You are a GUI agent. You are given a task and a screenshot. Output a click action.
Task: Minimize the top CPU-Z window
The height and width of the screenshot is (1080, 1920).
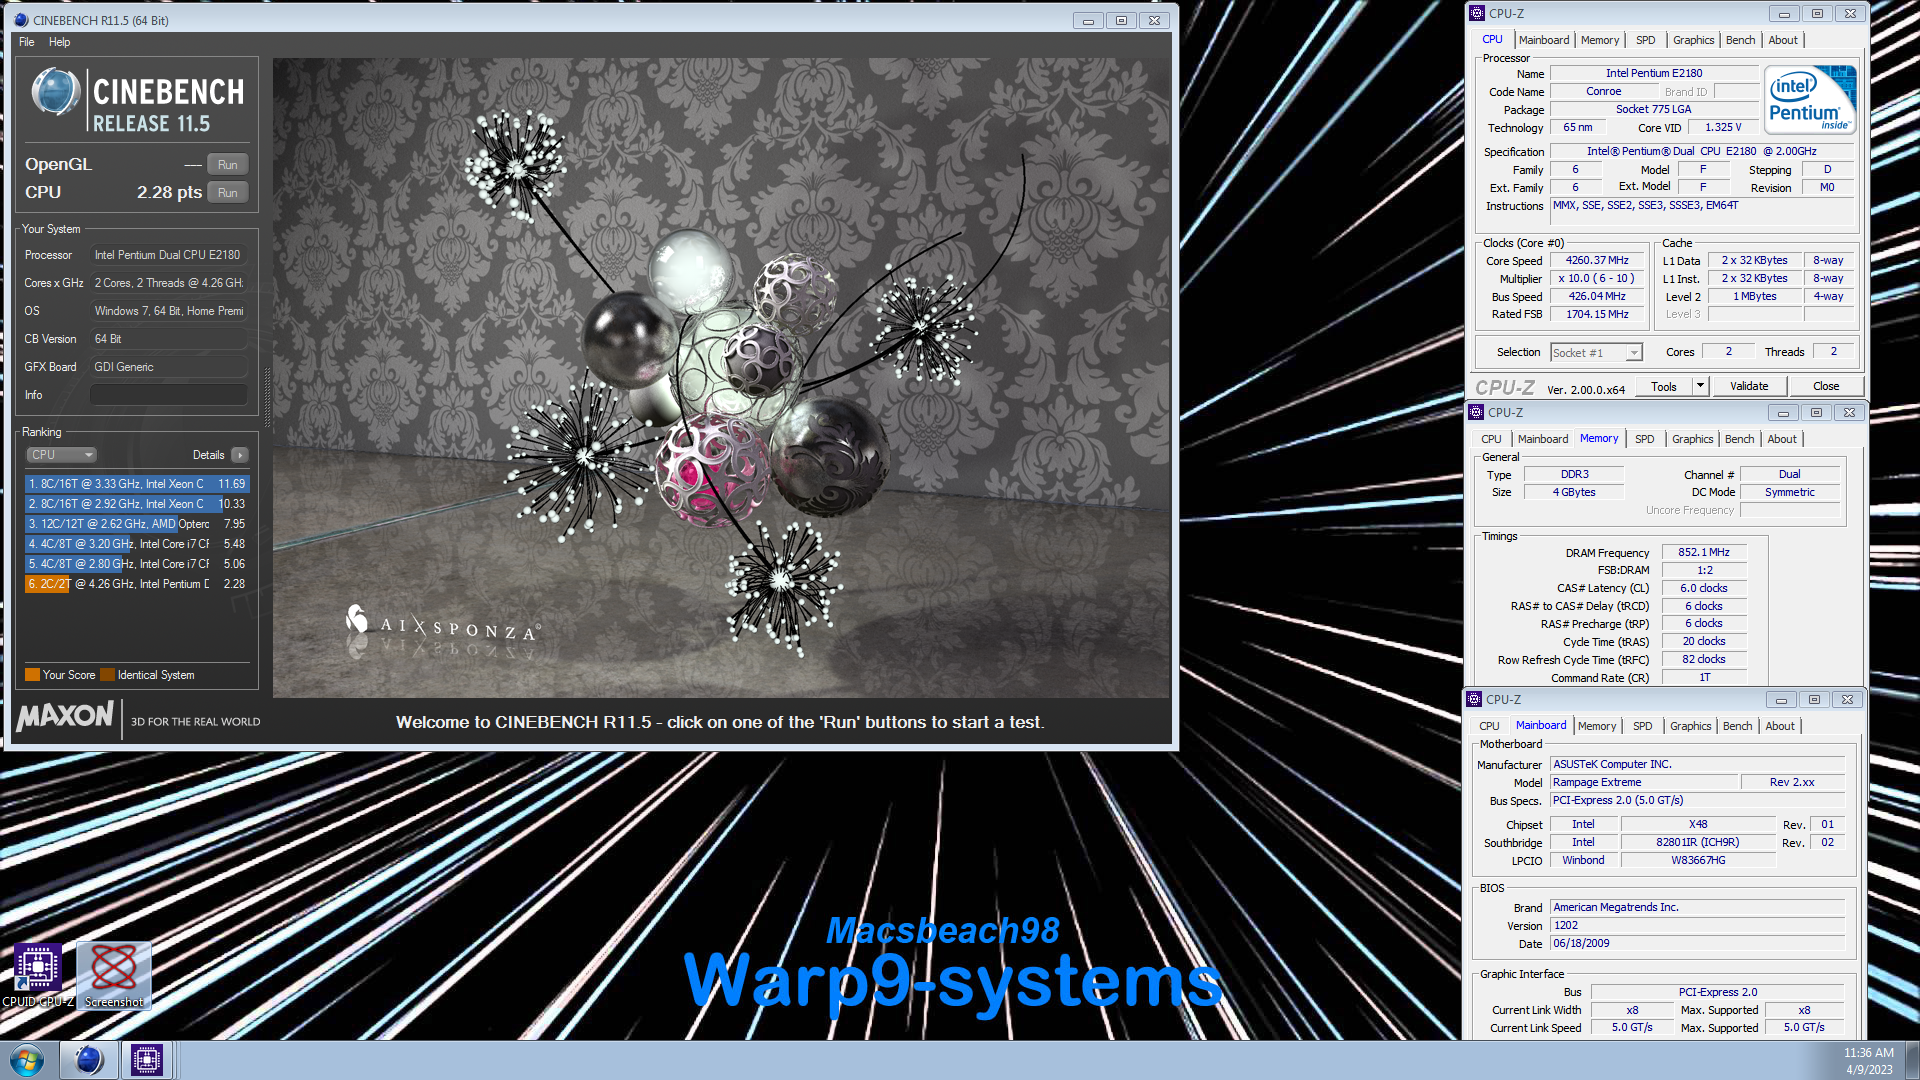pos(1783,13)
